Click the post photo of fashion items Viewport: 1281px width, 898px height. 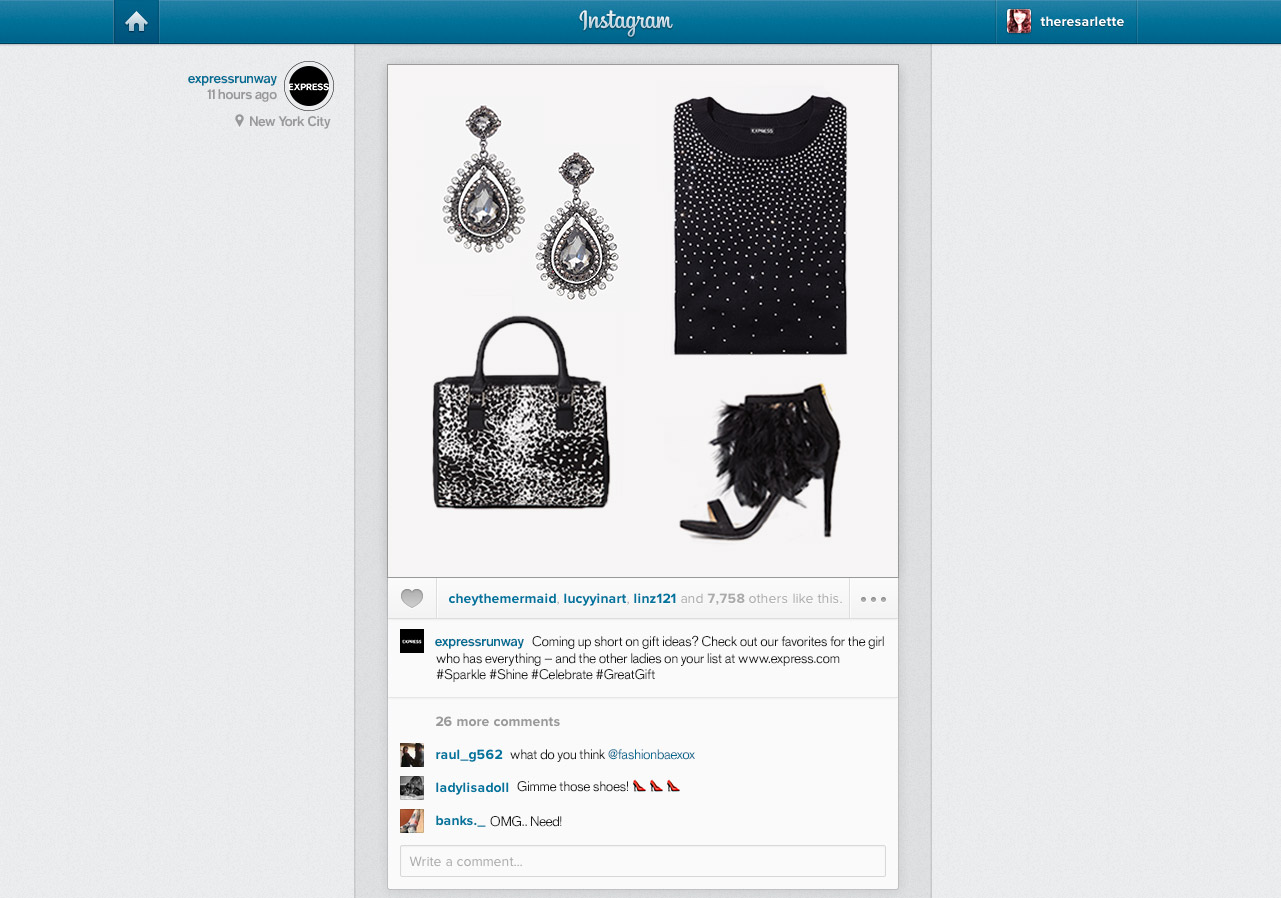(x=643, y=321)
